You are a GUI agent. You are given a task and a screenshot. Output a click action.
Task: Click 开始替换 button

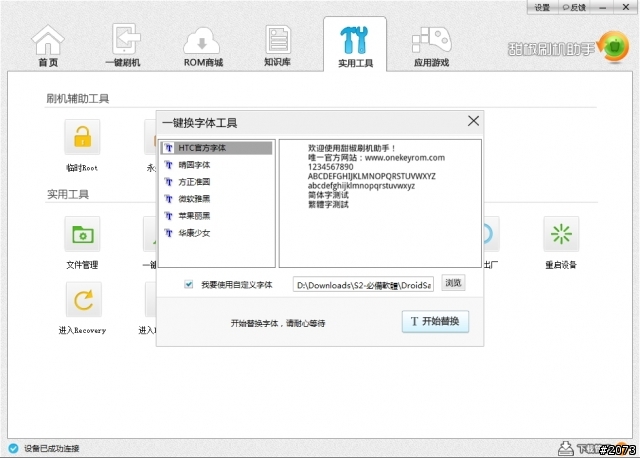pos(435,321)
